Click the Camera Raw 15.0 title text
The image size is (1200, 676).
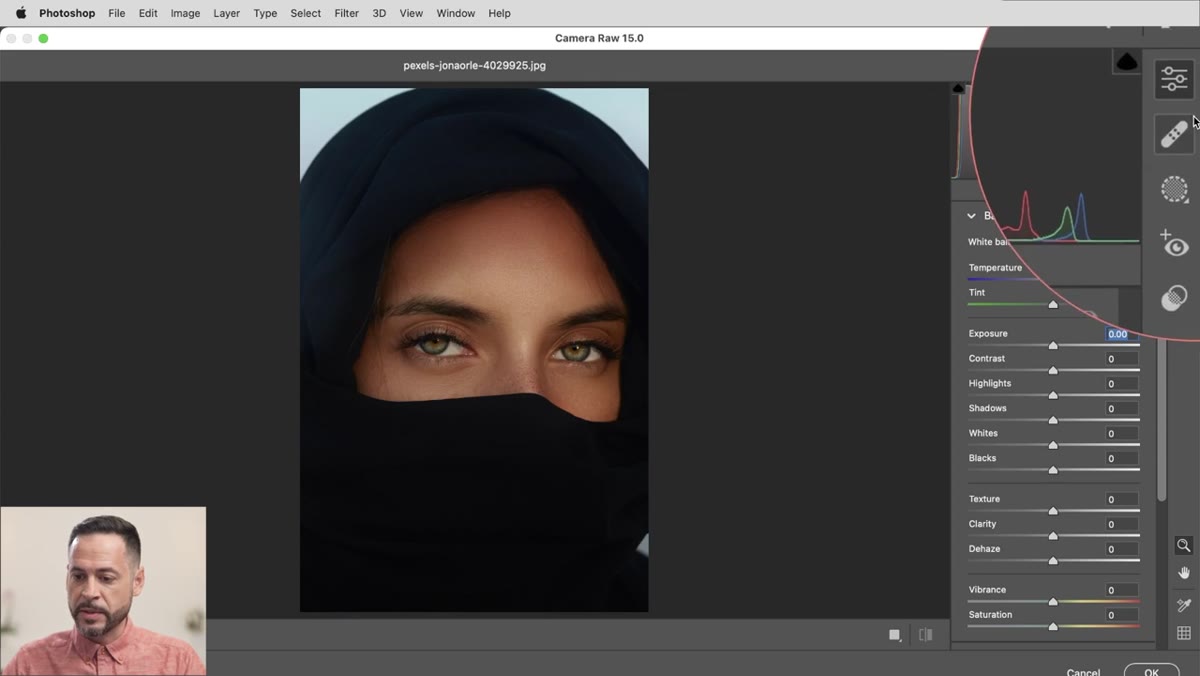pyautogui.click(x=599, y=38)
